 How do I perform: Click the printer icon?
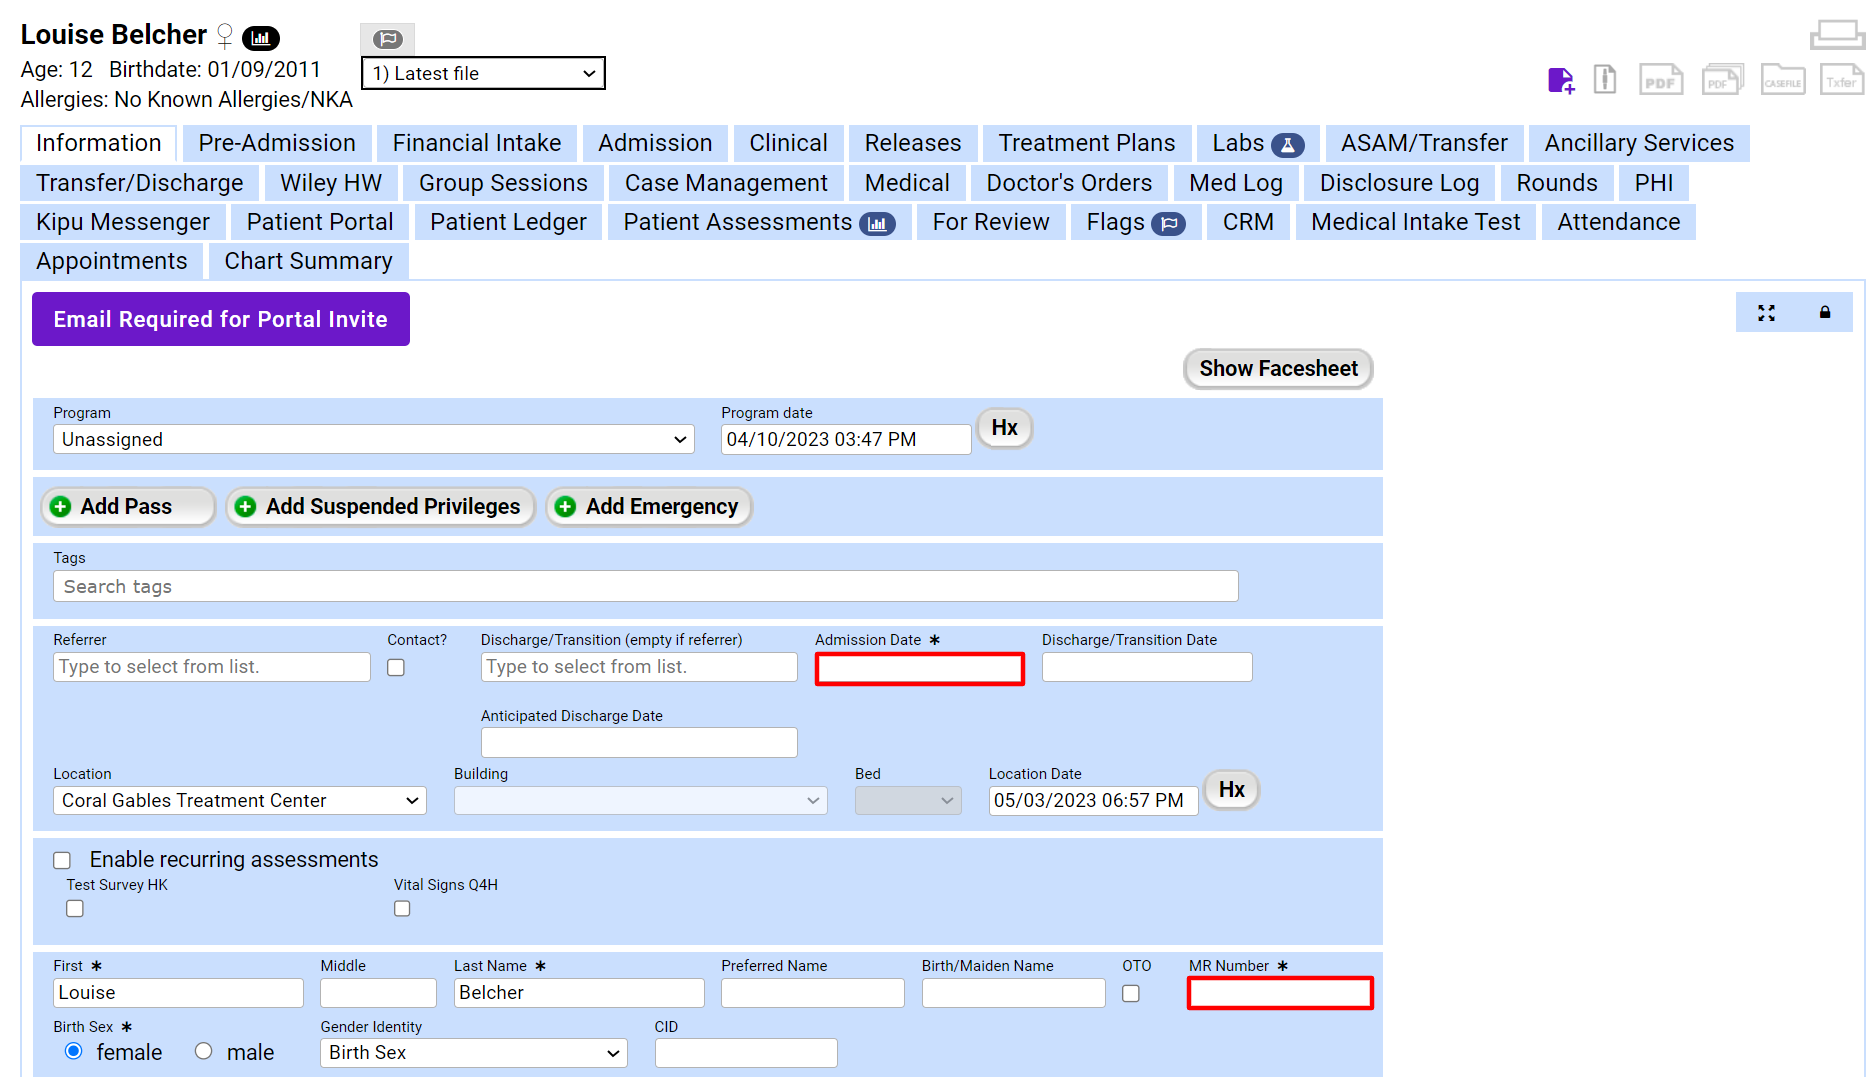coord(1837,35)
